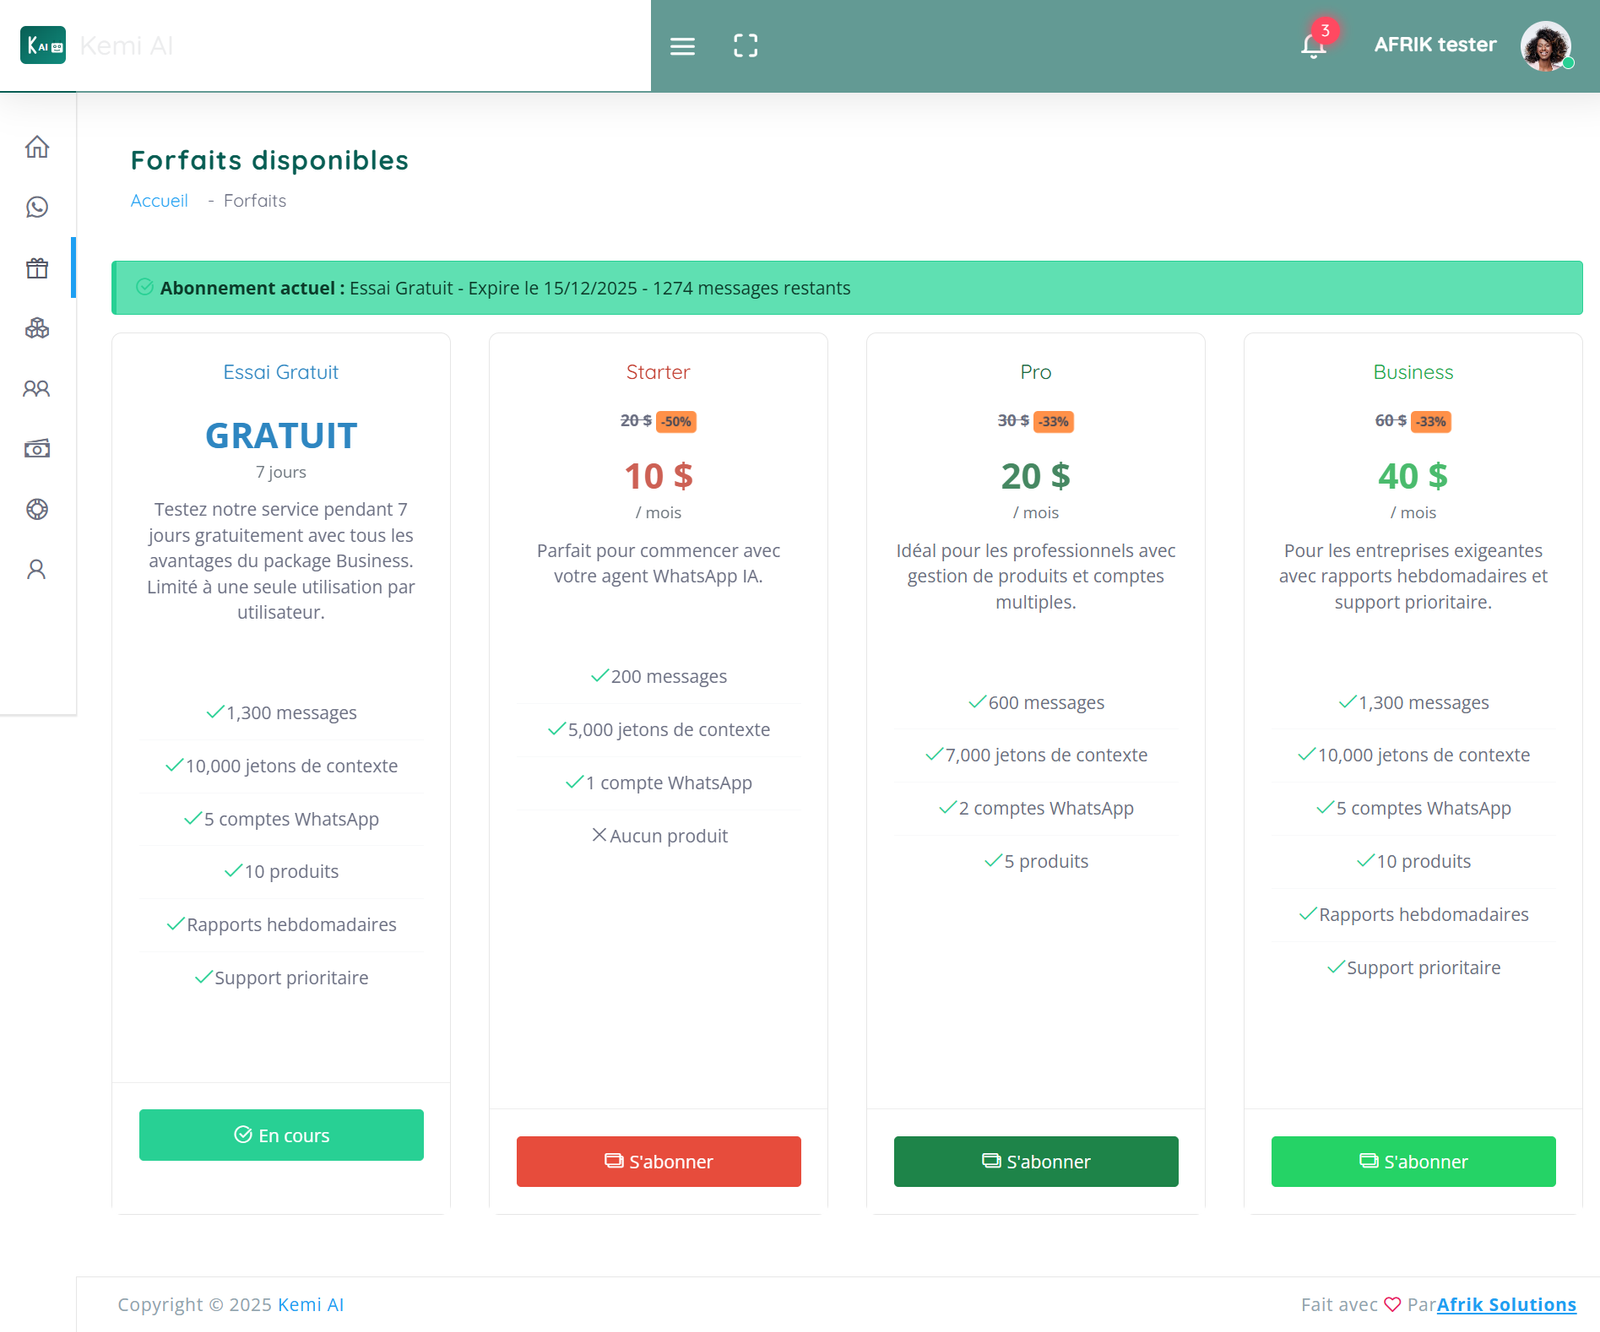Select the gift box plans icon
The width and height of the screenshot is (1600, 1332).
pyautogui.click(x=37, y=268)
